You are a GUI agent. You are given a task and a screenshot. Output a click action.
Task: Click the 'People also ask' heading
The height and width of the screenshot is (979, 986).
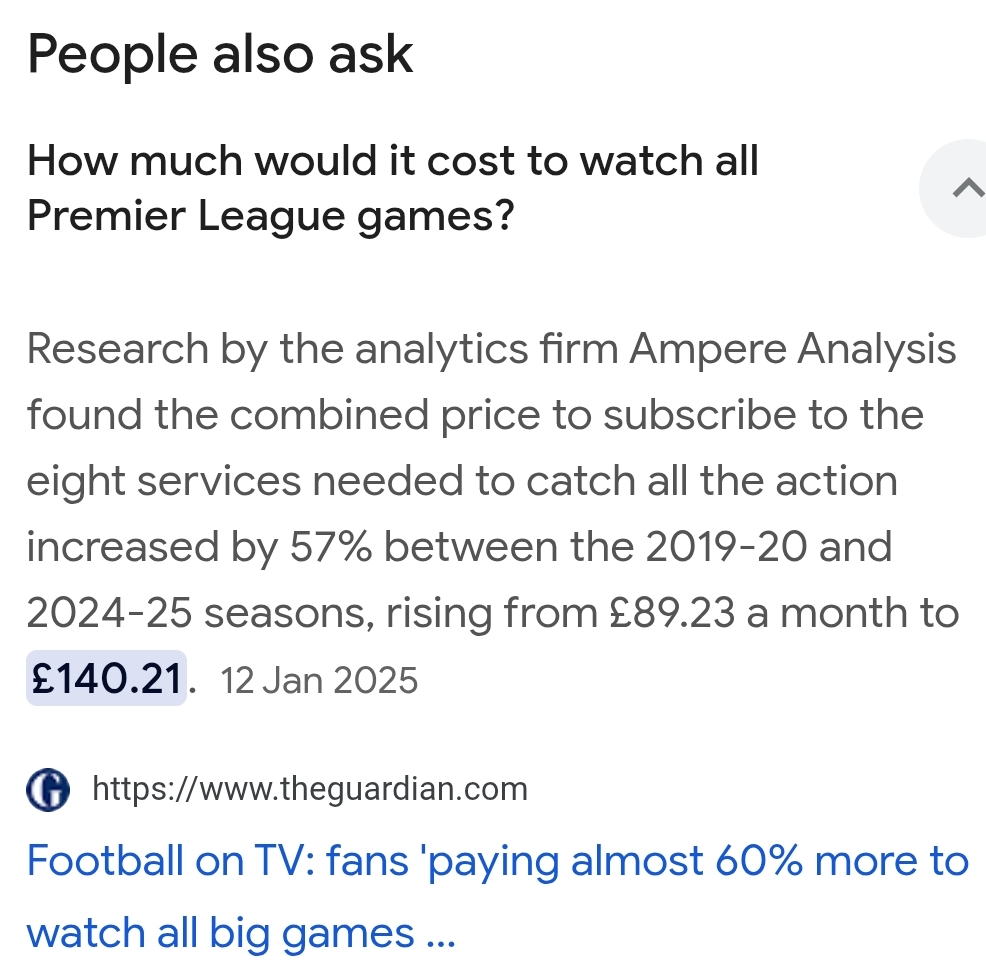[x=220, y=55]
